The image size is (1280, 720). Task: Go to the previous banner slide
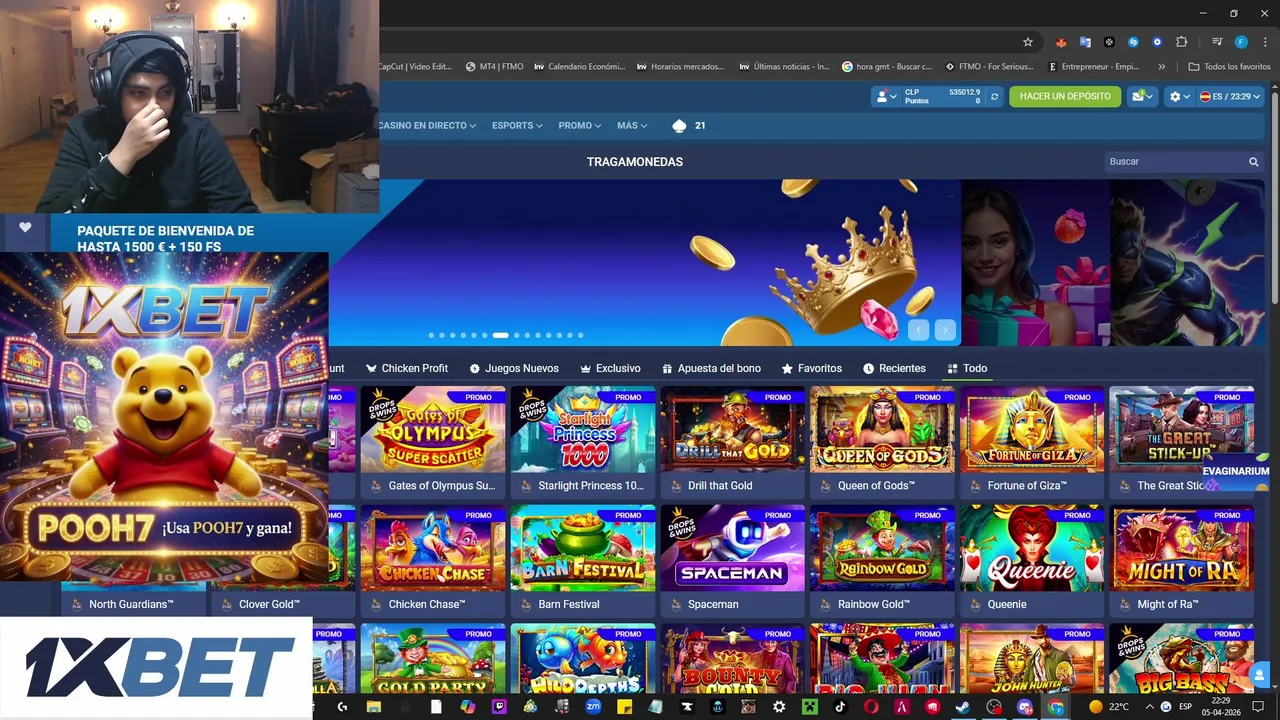(918, 330)
